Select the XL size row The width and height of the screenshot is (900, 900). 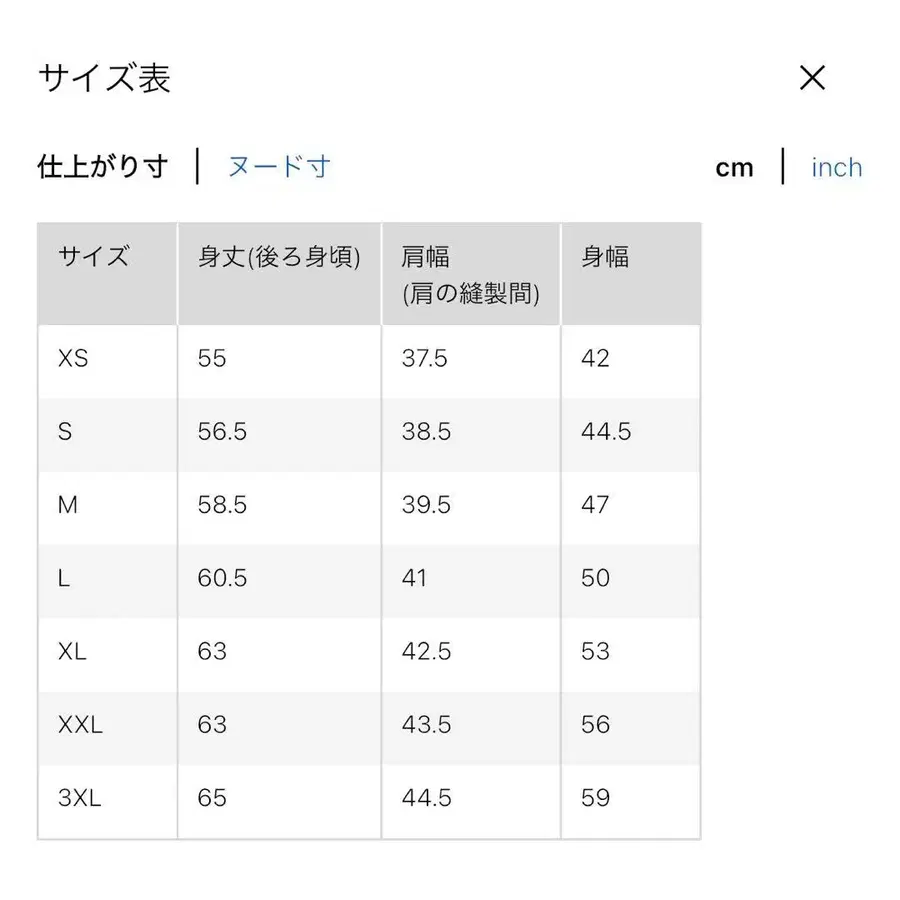click(x=70, y=652)
